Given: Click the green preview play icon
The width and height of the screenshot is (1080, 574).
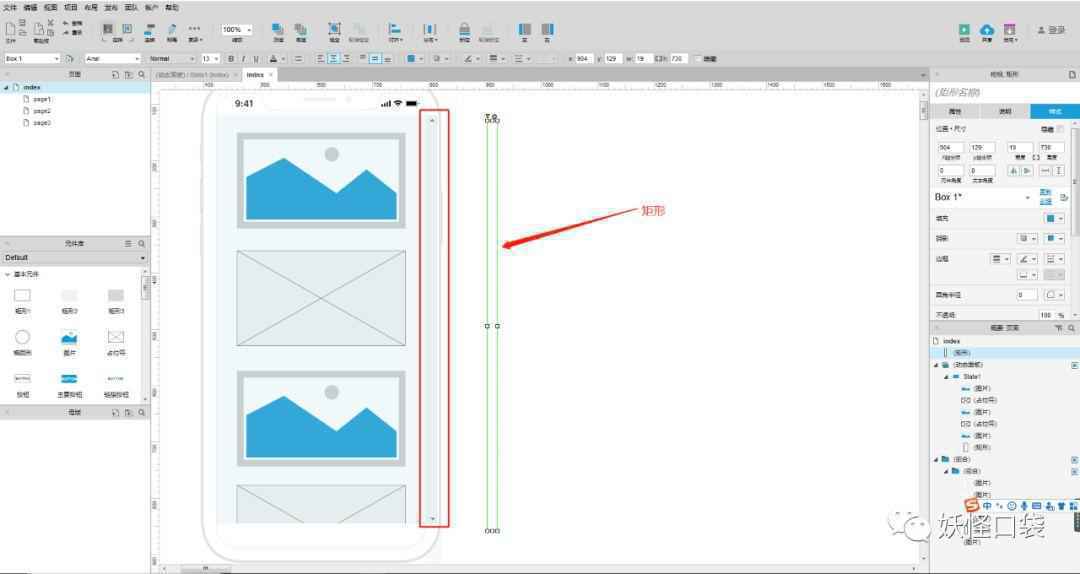Looking at the screenshot, I should (965, 30).
